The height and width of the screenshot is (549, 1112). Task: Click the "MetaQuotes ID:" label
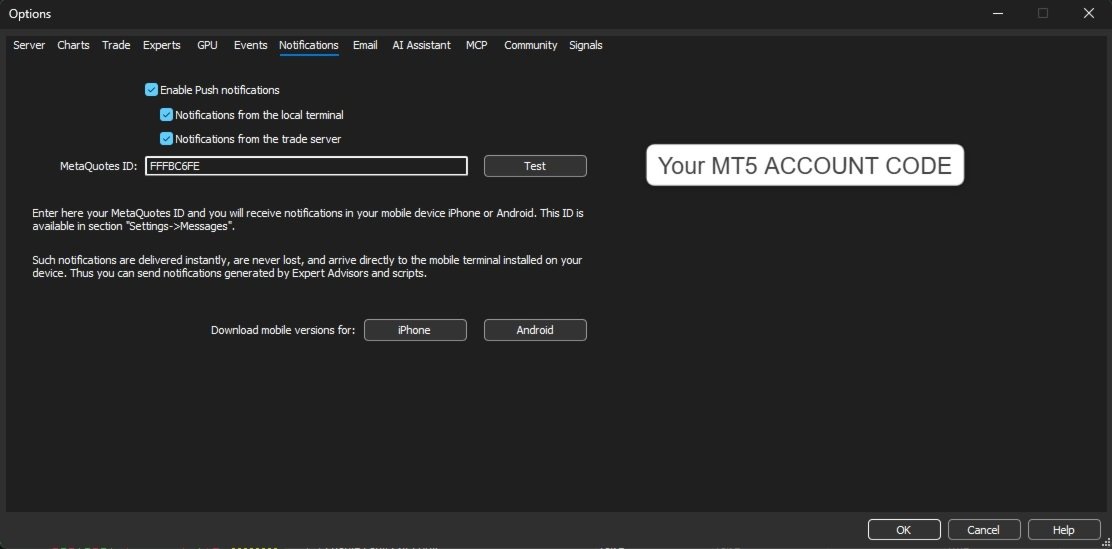pyautogui.click(x=99, y=166)
